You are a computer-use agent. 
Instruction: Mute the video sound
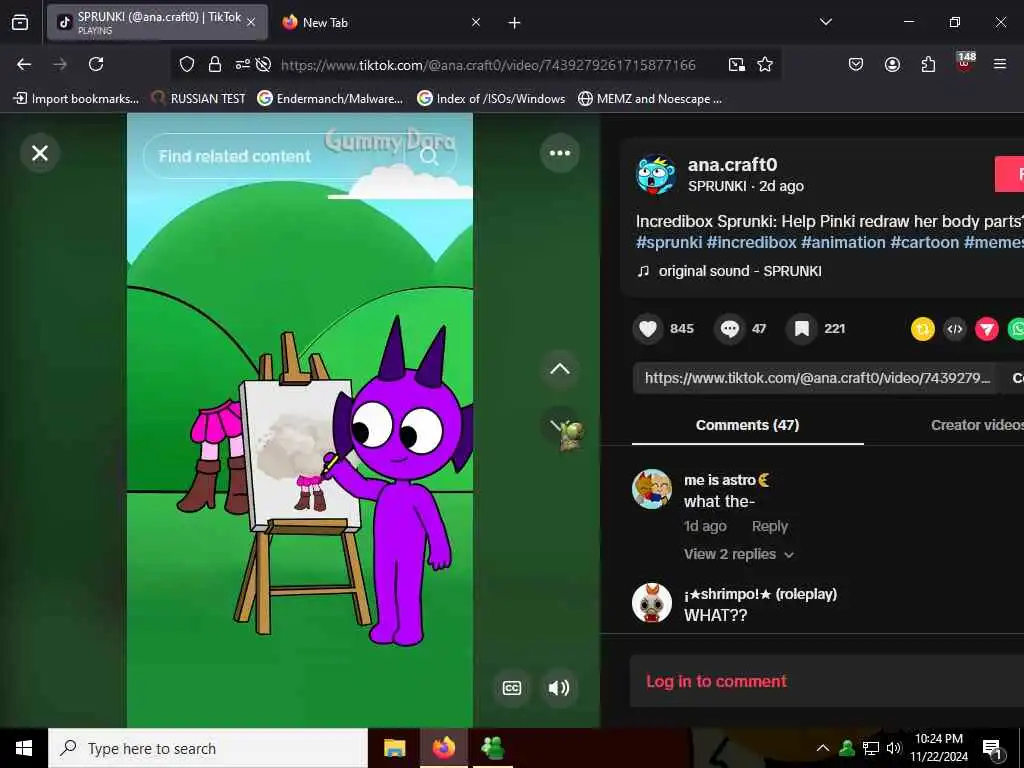(559, 688)
